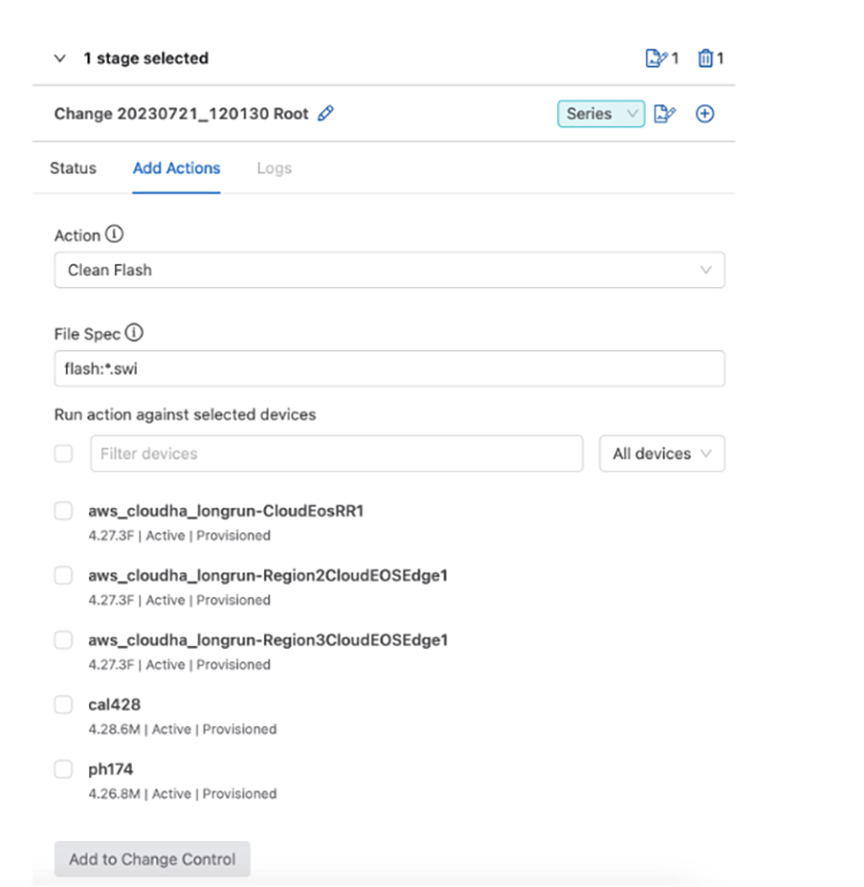Open the Action info tooltip icon

click(114, 234)
